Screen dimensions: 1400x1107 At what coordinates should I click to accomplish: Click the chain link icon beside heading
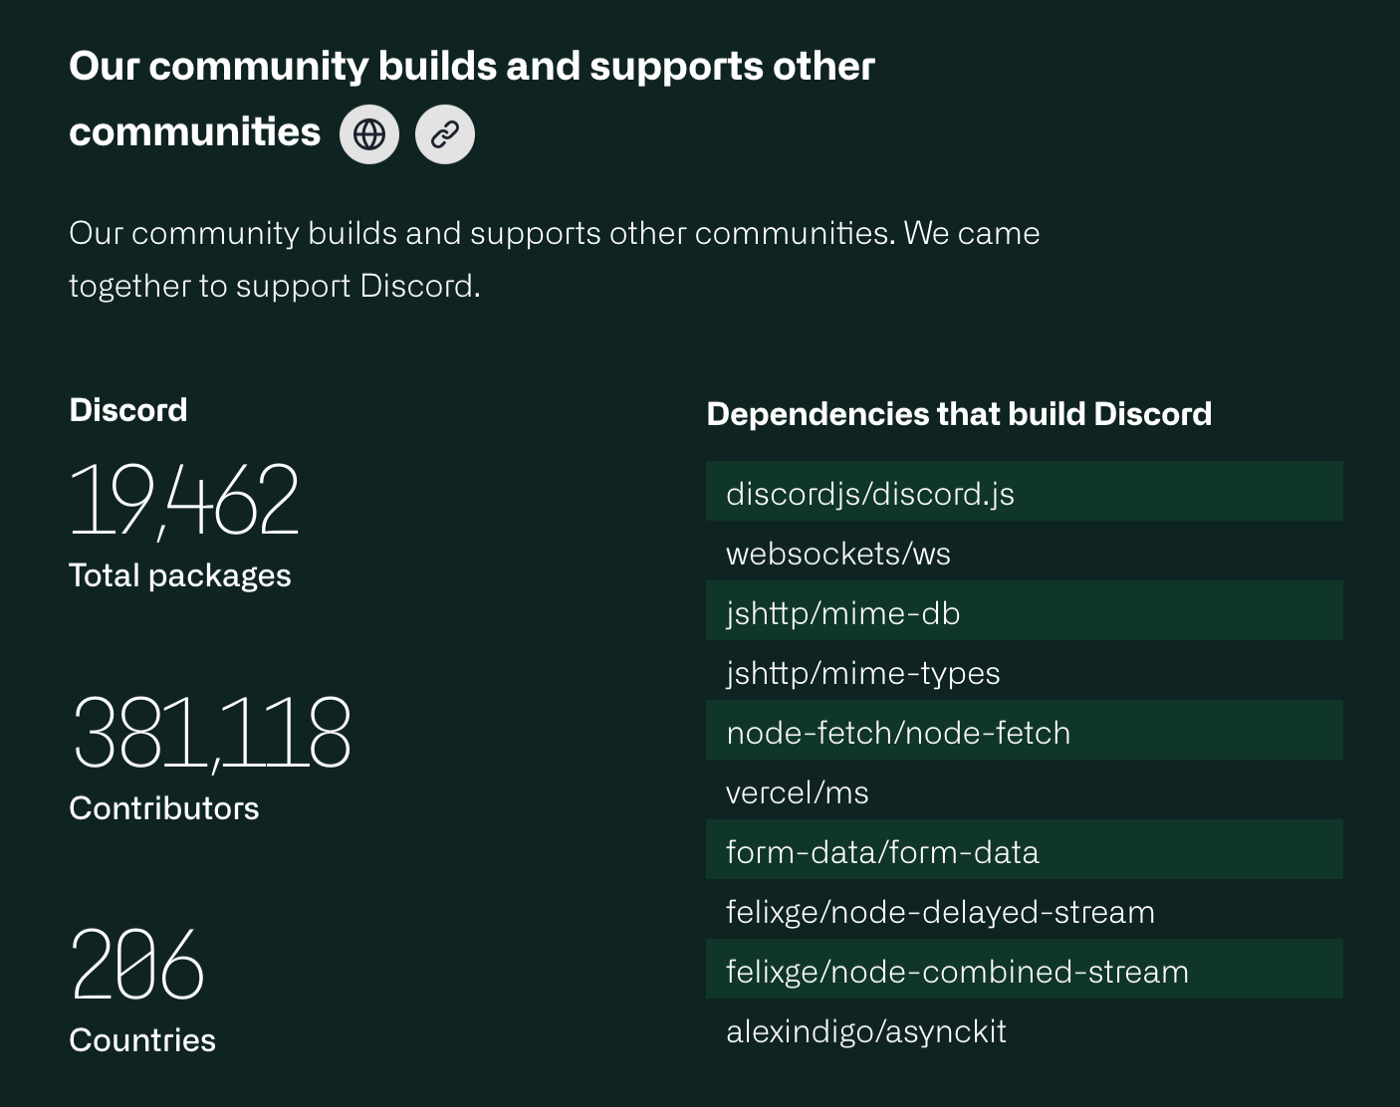(x=445, y=134)
